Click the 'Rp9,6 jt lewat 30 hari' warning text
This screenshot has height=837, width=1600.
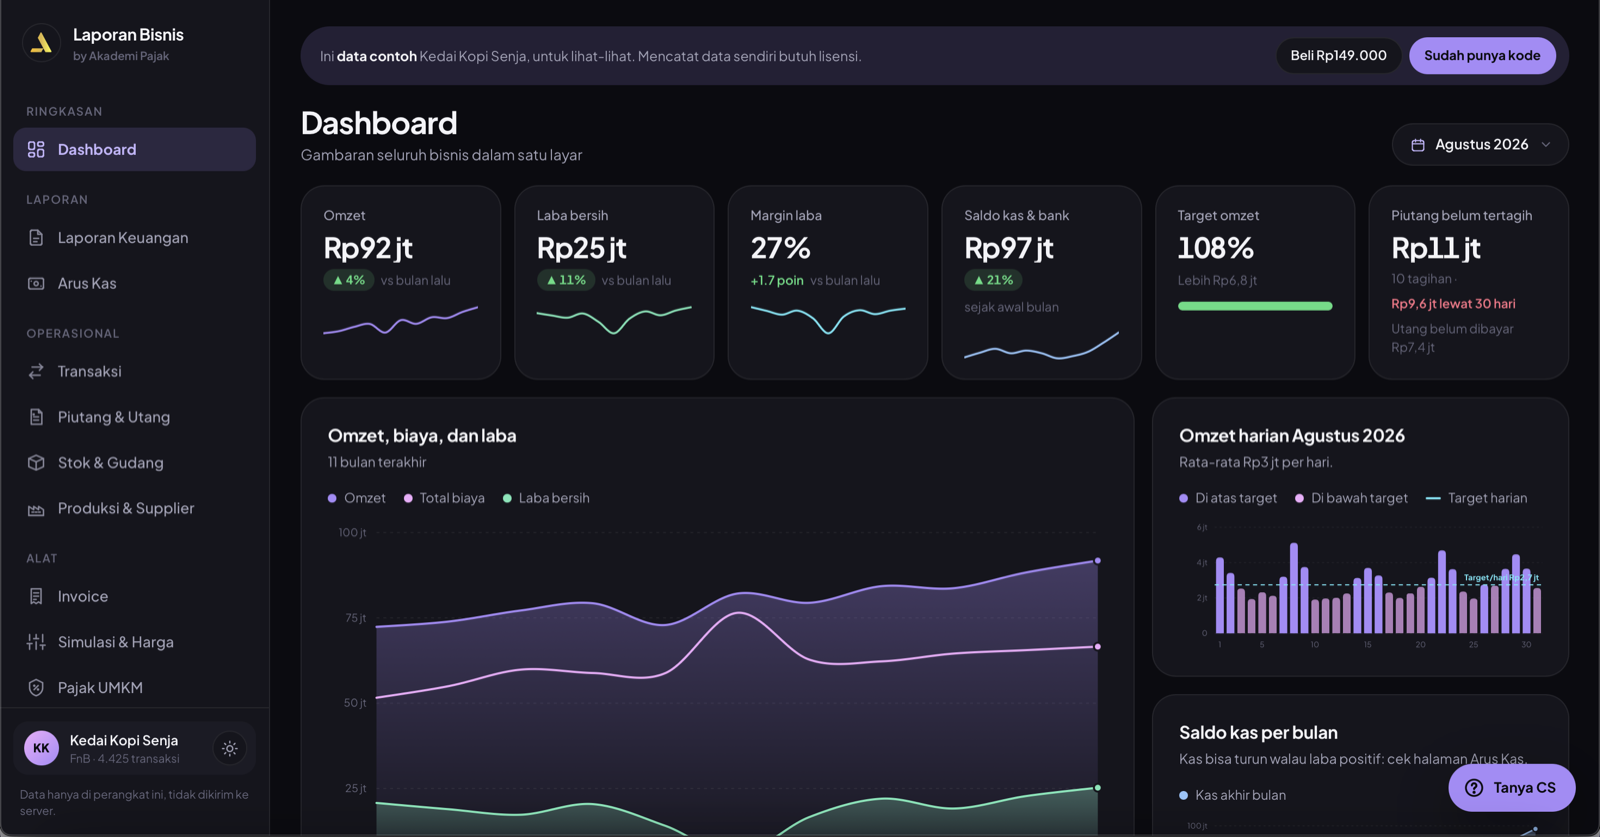pos(1453,304)
